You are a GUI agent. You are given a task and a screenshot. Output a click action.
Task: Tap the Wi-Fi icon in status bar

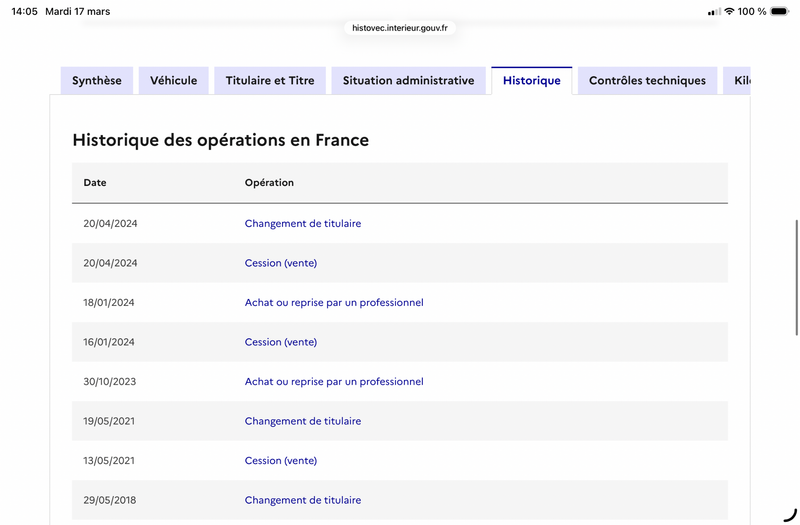[729, 11]
